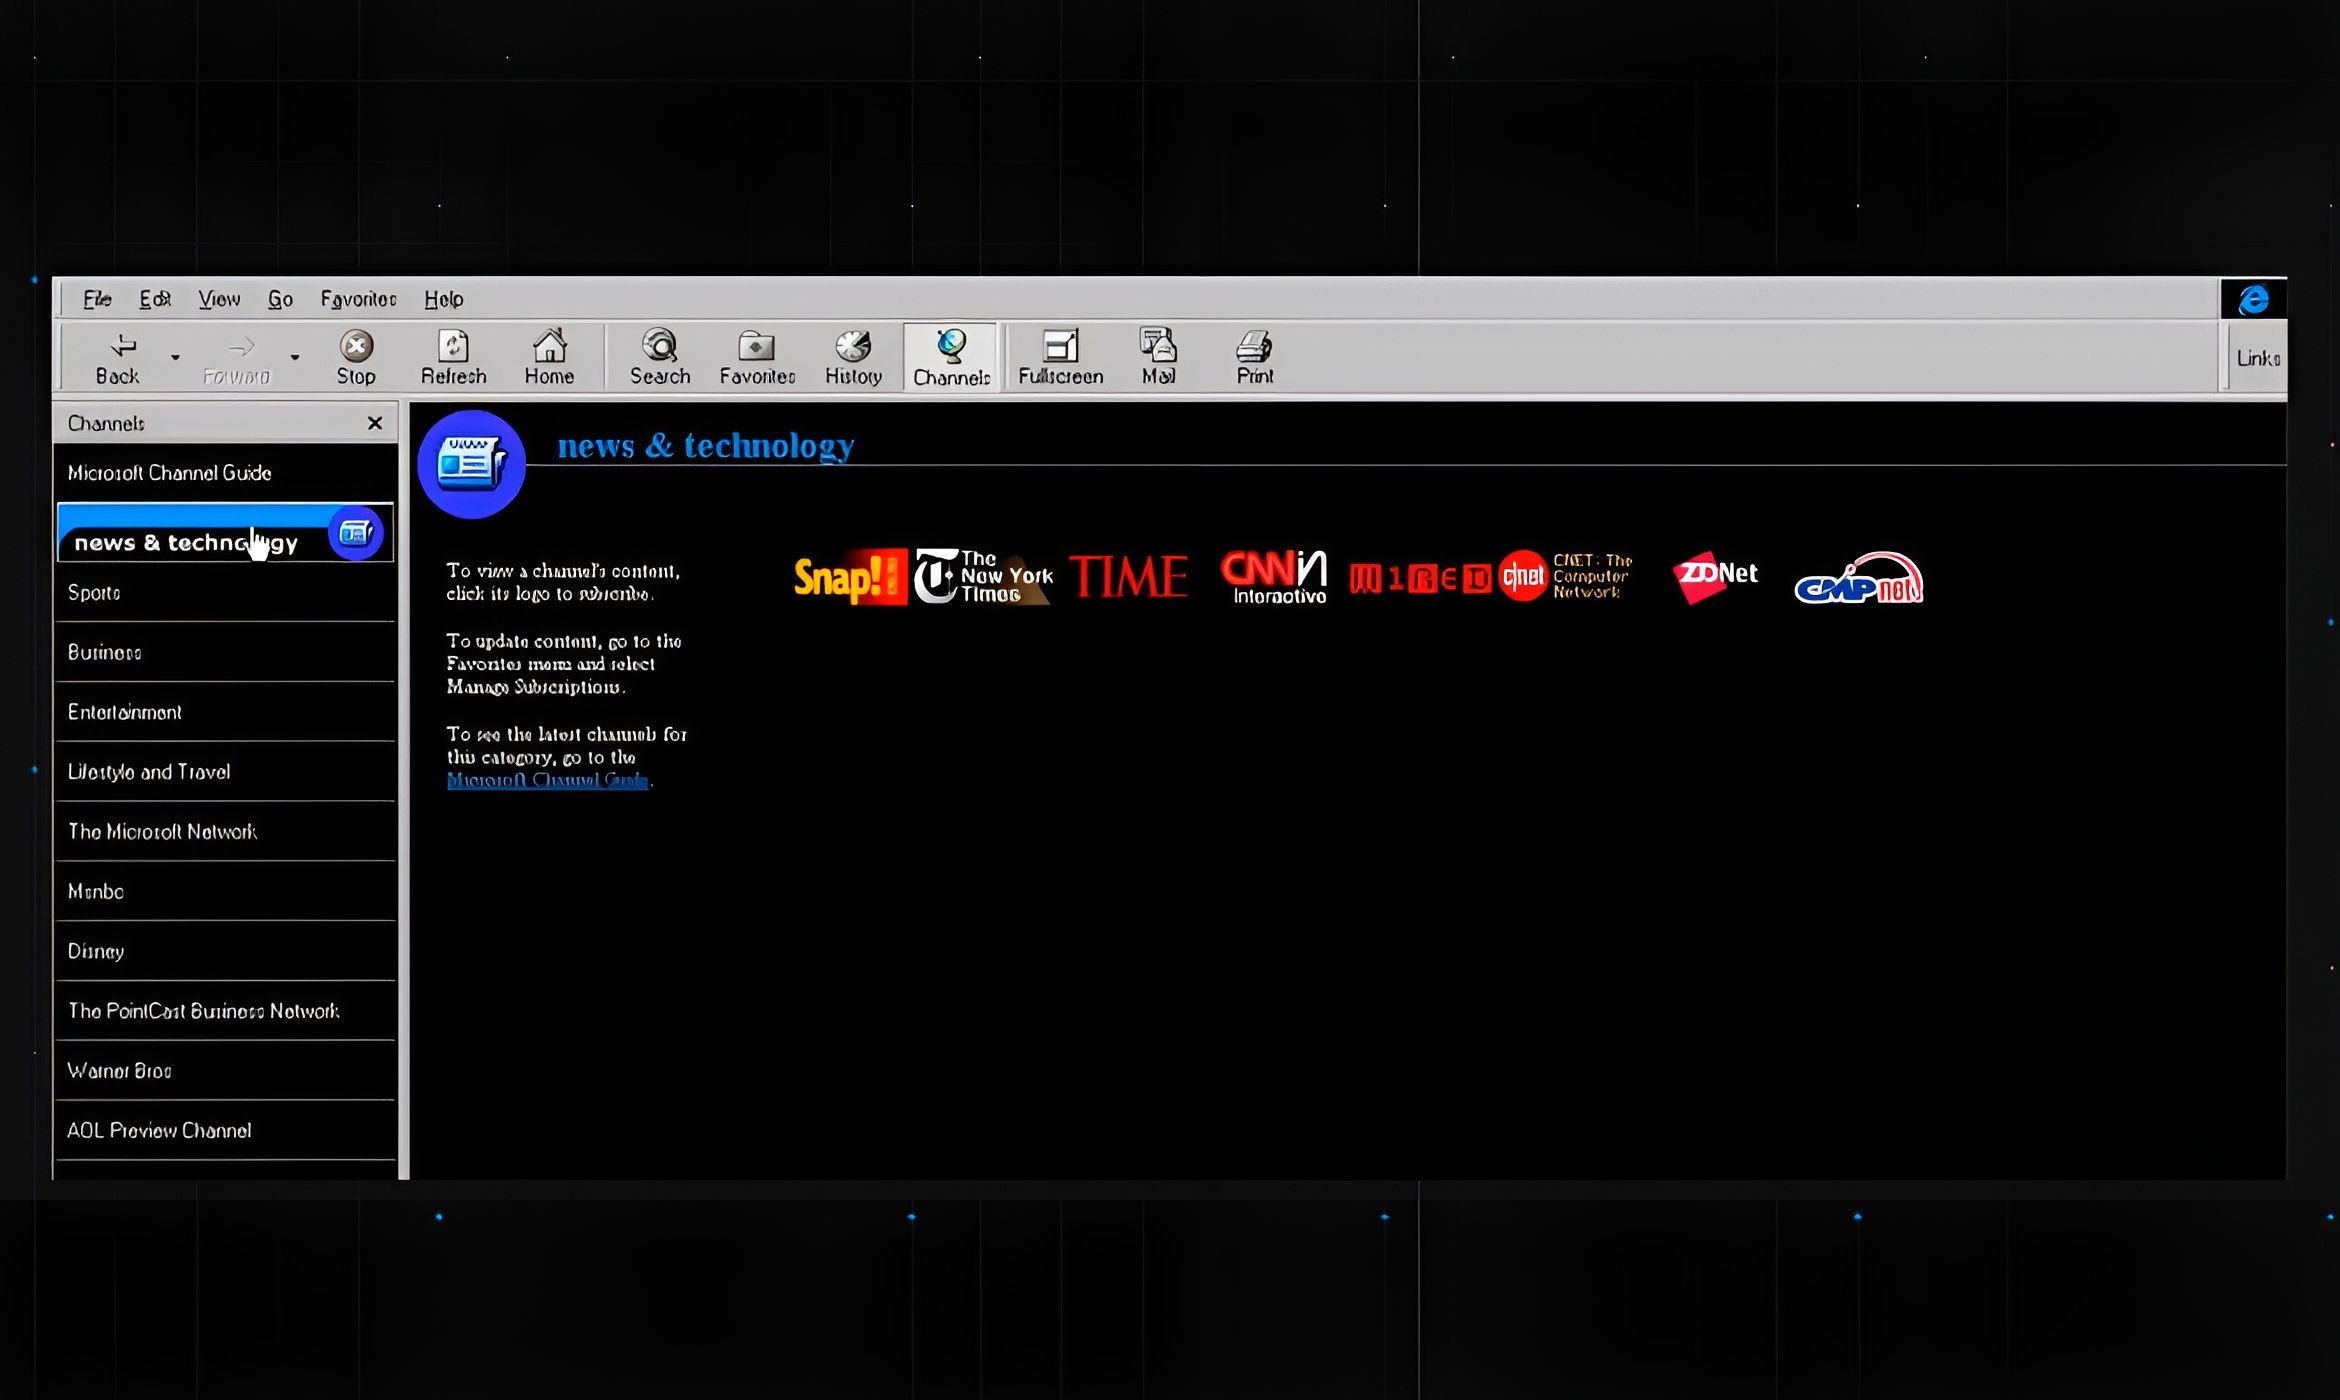Expand the Links toolbar
The width and height of the screenshot is (2340, 1400).
point(2258,358)
